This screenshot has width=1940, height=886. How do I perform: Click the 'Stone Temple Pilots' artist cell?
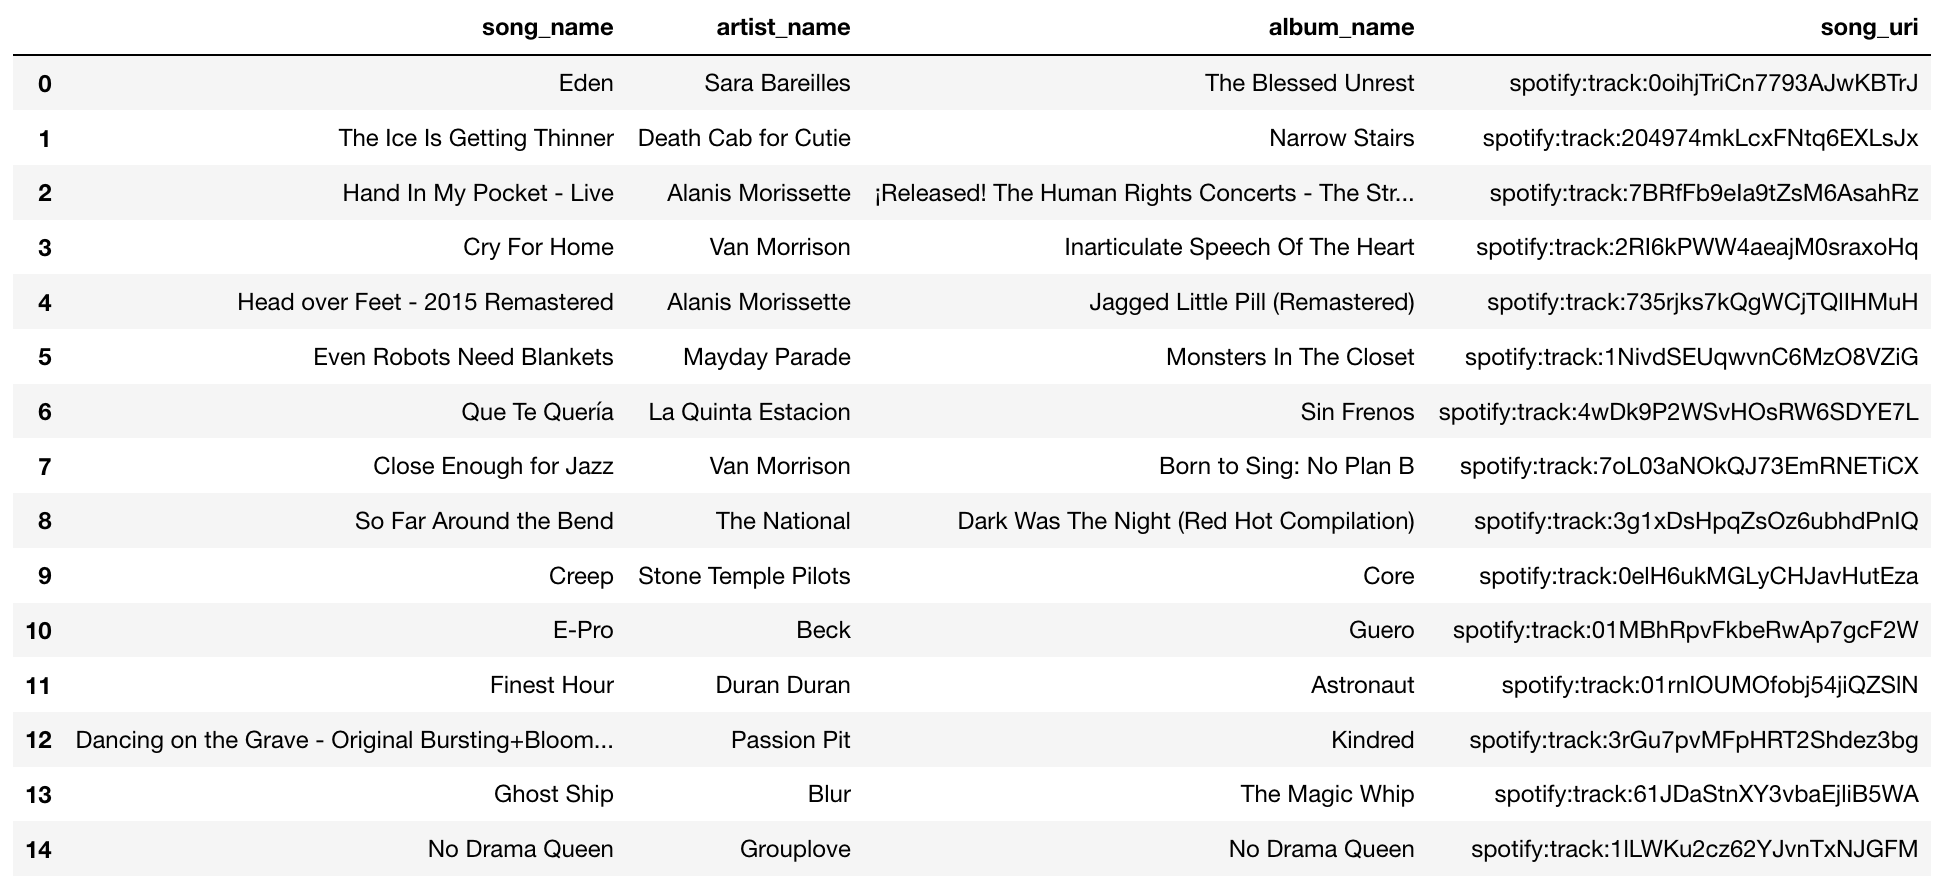point(744,576)
